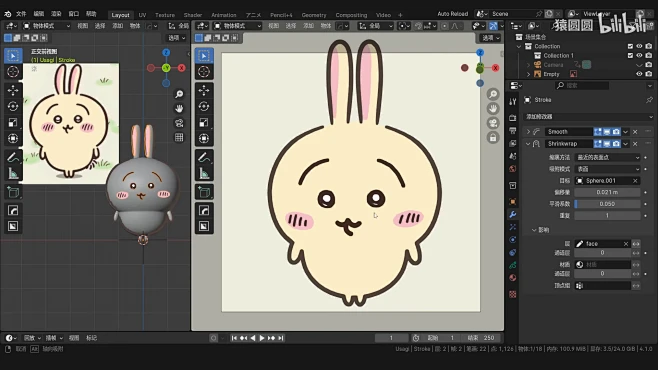The image size is (658, 370).
Task: Open the Object properties tab
Action: (x=512, y=202)
